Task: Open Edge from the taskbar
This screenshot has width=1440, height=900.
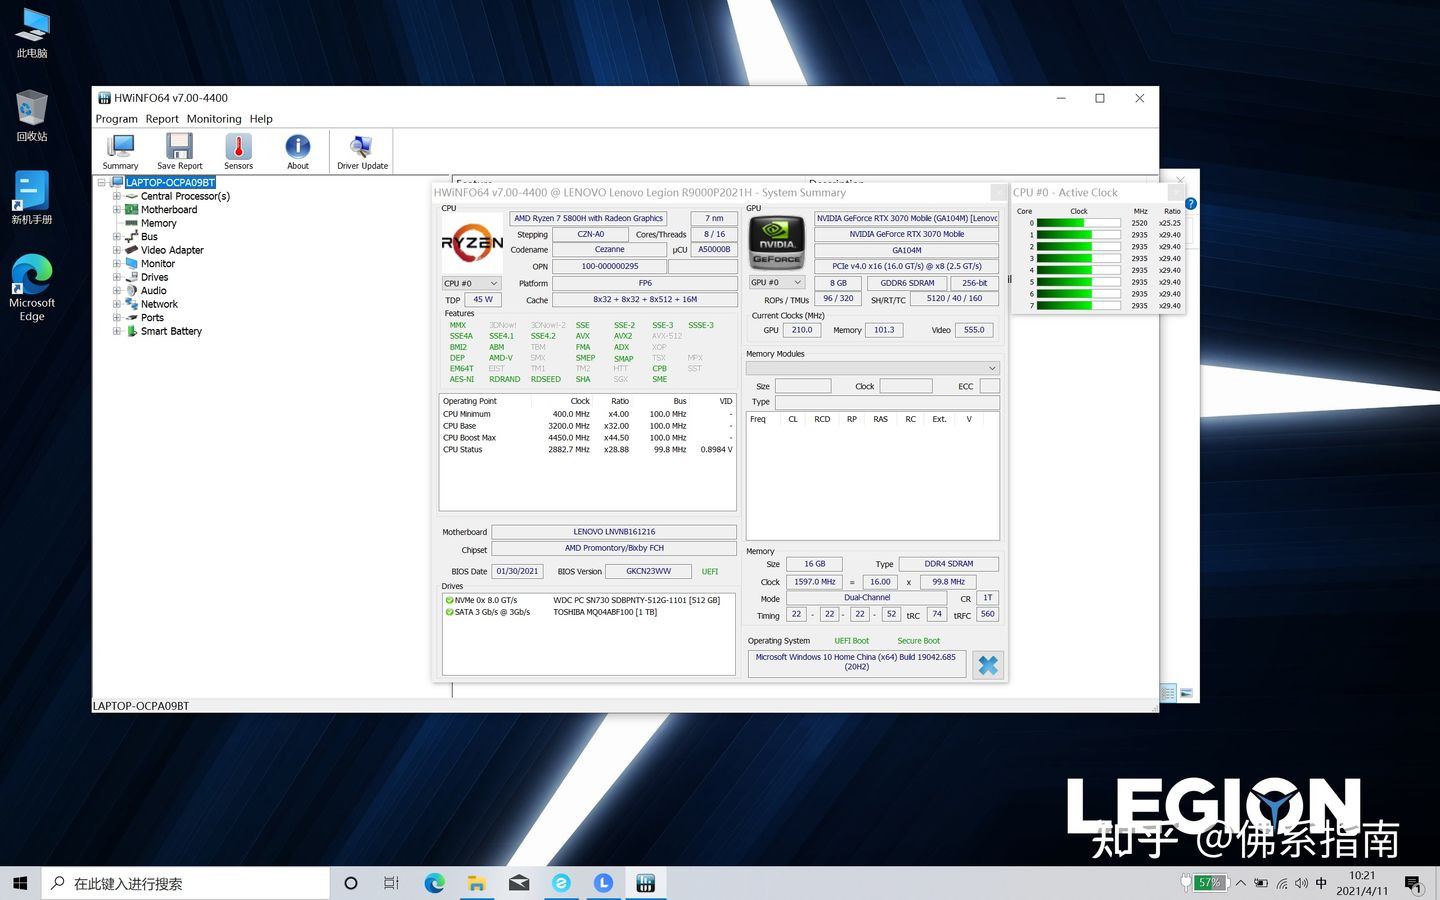Action: (434, 883)
